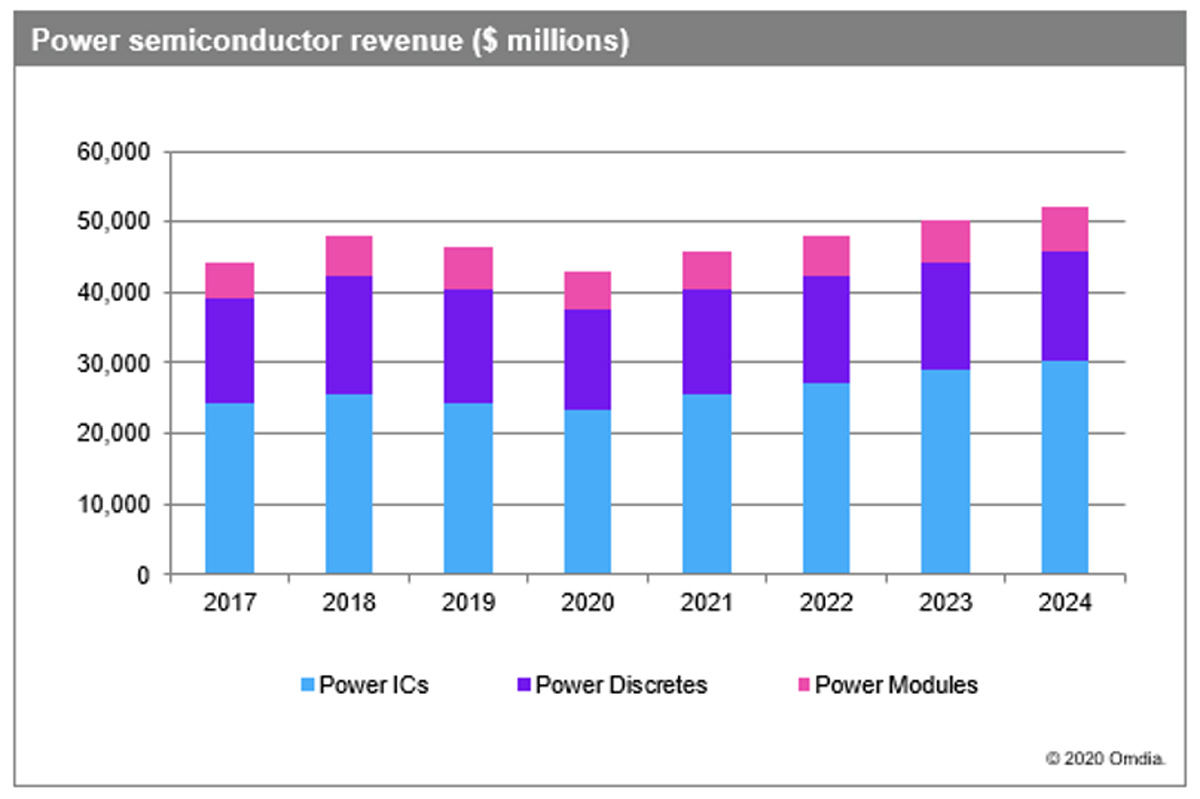Click the 2022 x-axis label
1200x799 pixels.
tap(827, 603)
